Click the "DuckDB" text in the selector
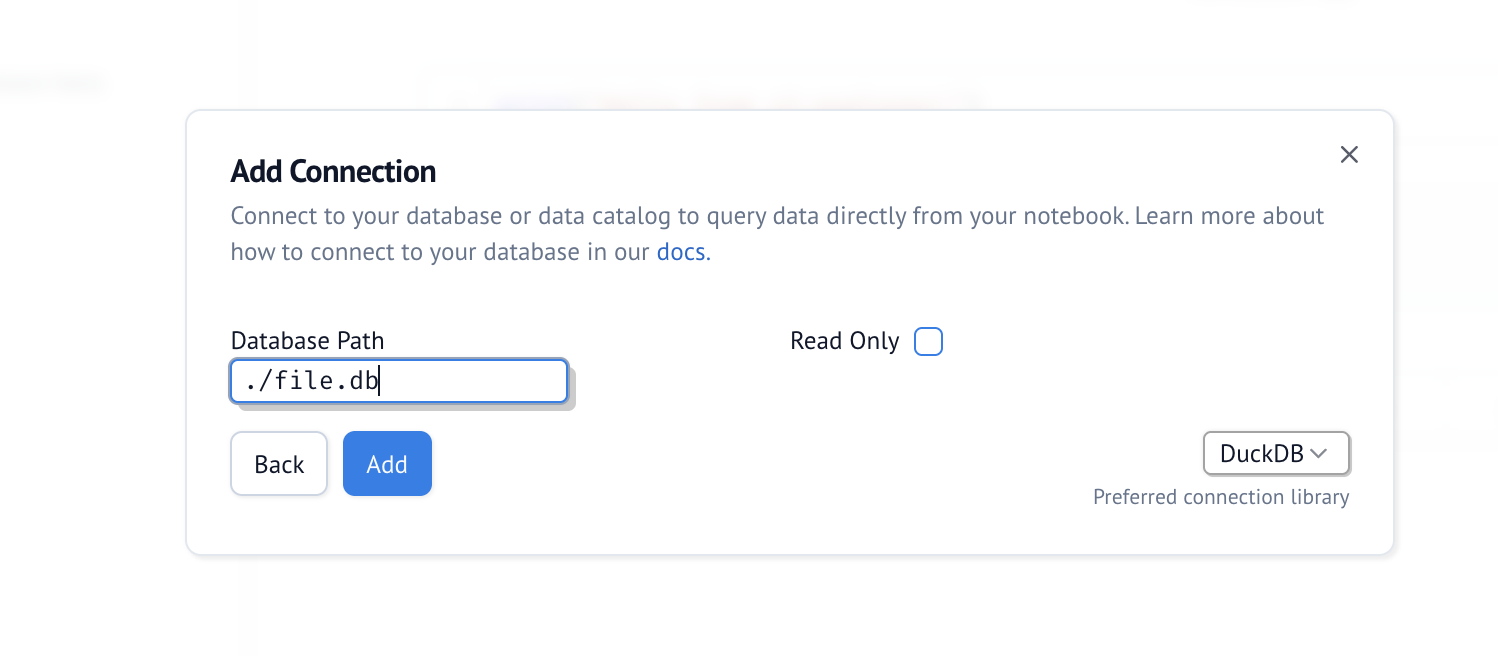This screenshot has width=1498, height=656. [1261, 454]
